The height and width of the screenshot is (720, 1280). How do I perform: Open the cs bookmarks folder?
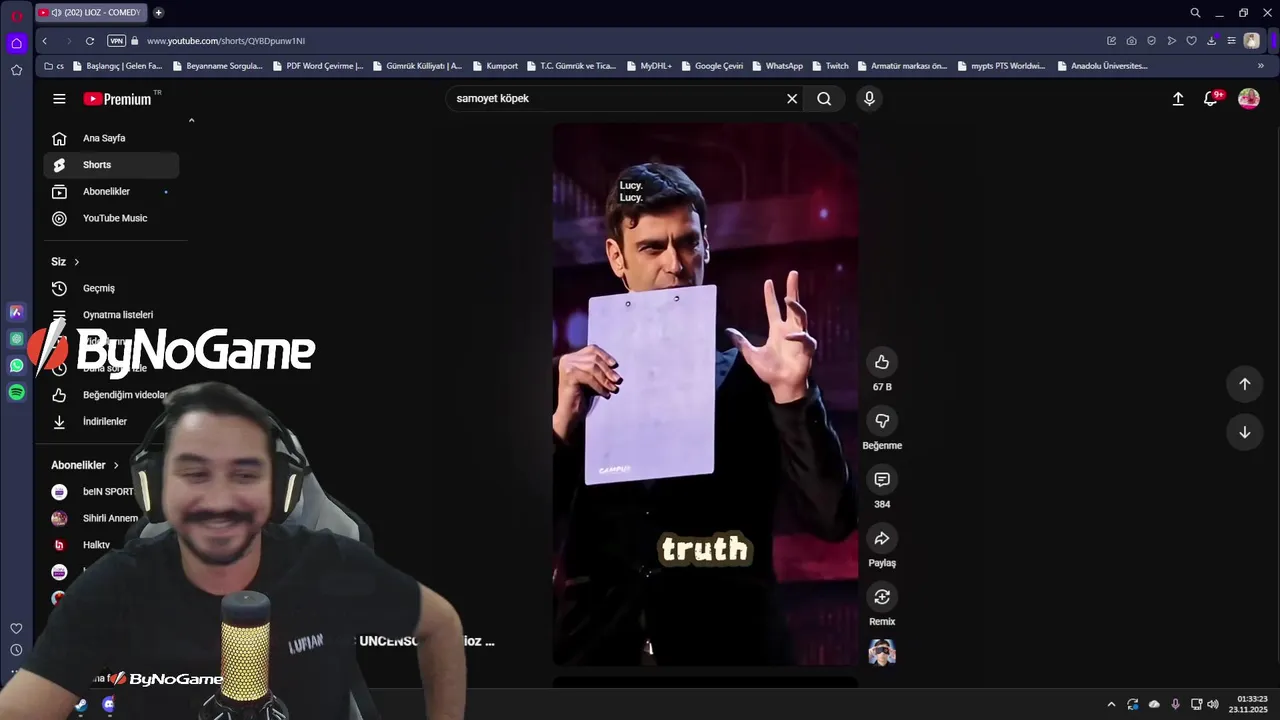(54, 66)
